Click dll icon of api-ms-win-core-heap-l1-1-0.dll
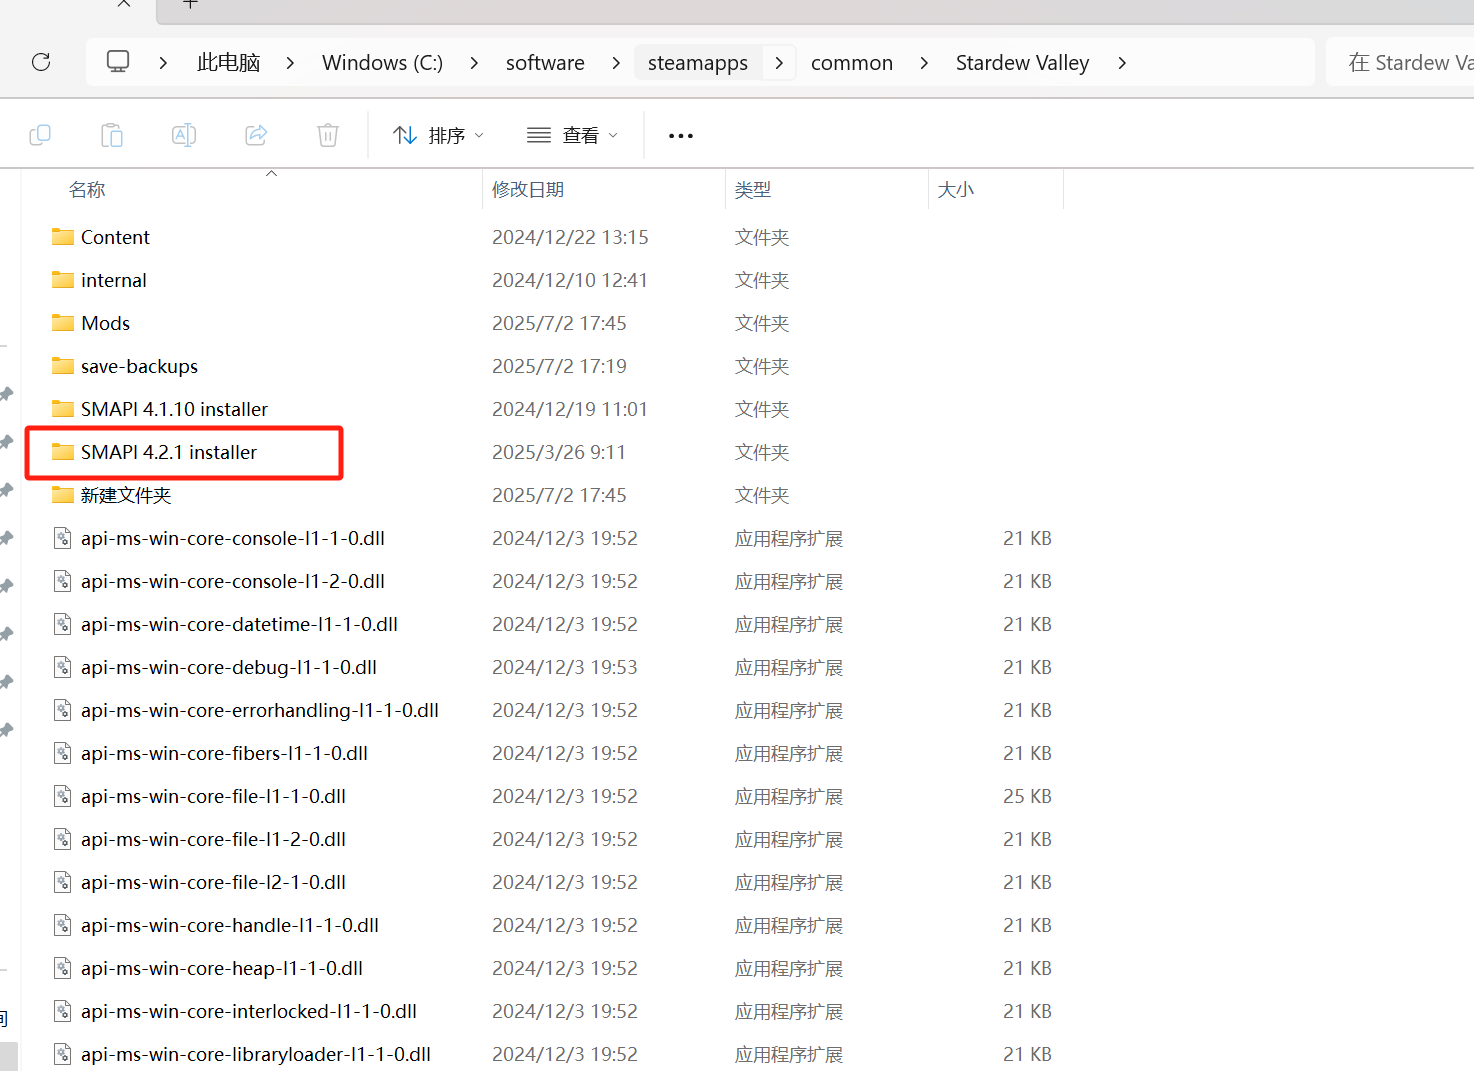Viewport: 1474px width, 1071px height. tap(63, 968)
